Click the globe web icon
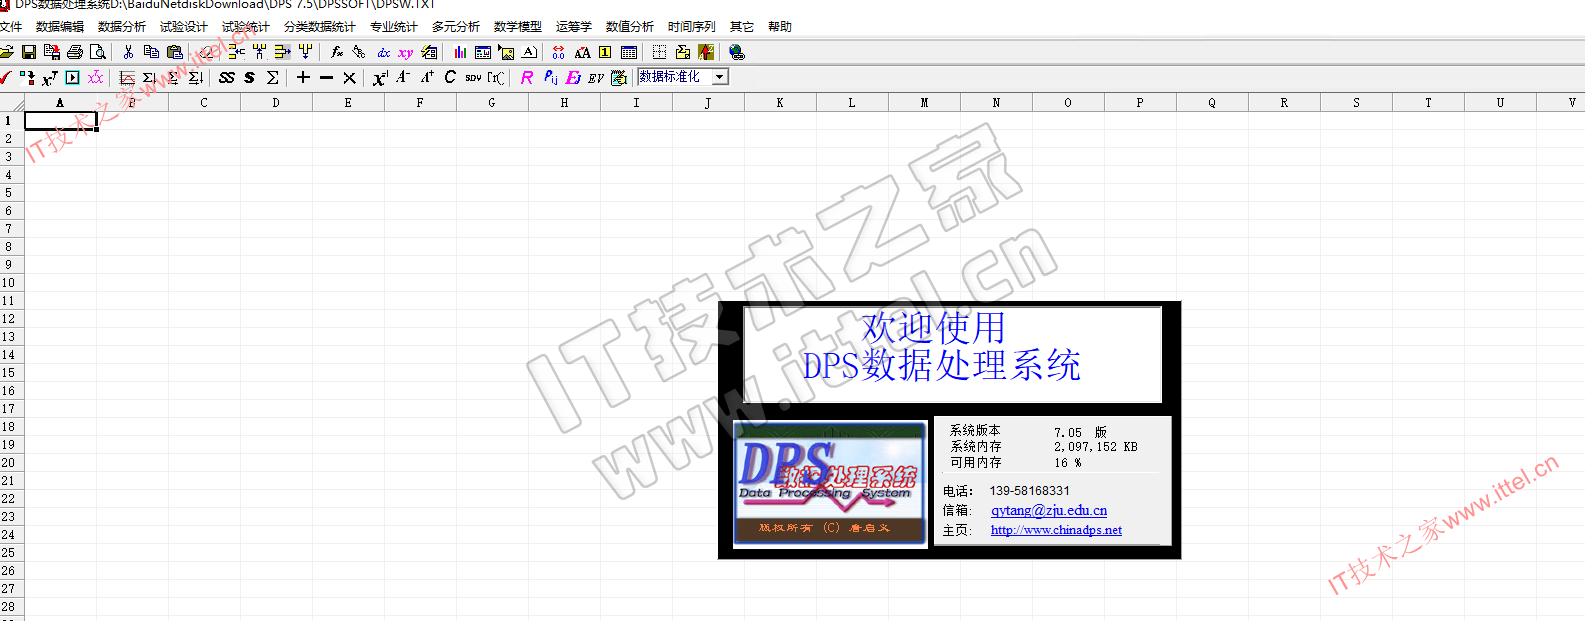Image resolution: width=1585 pixels, height=621 pixels. (737, 52)
